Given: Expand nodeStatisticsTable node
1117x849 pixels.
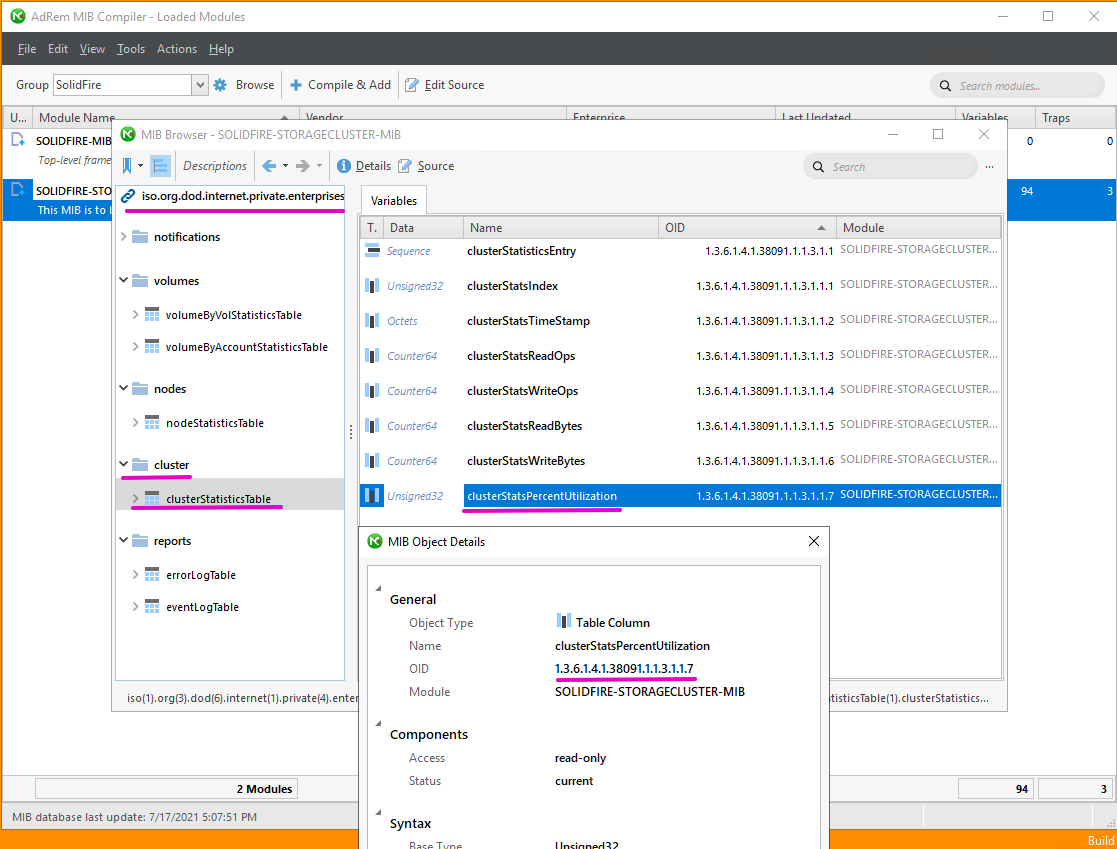Looking at the screenshot, I should click(135, 422).
